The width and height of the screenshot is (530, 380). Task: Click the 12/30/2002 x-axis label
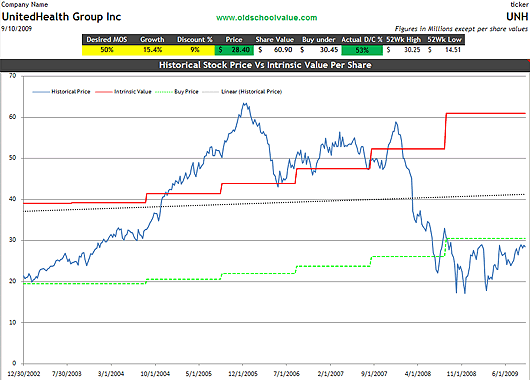(23, 374)
